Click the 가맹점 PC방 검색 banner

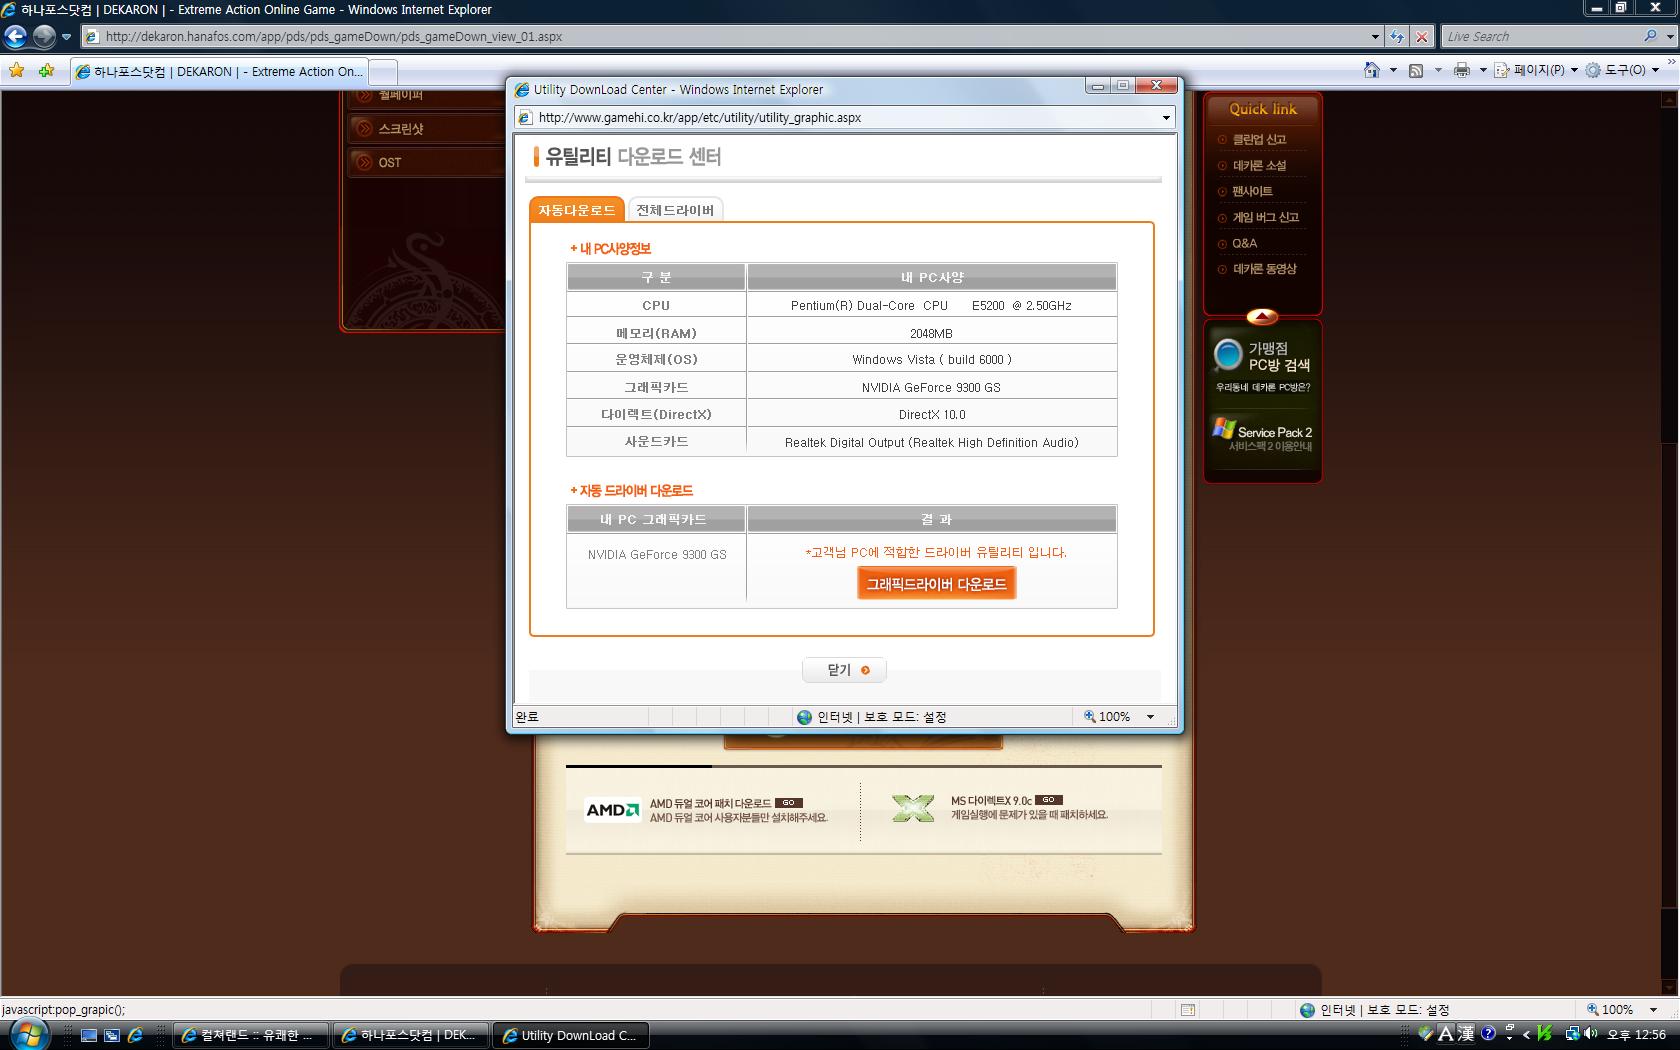pyautogui.click(x=1263, y=365)
